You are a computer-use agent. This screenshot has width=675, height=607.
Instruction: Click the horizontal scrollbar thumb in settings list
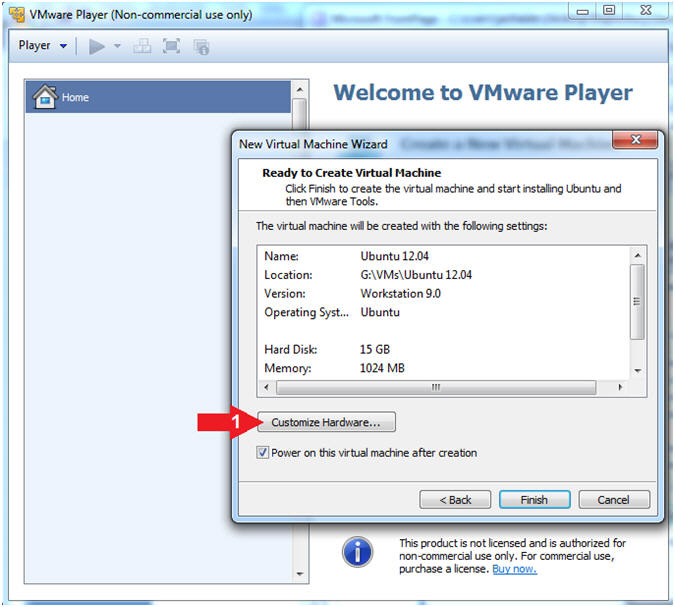[x=436, y=387]
